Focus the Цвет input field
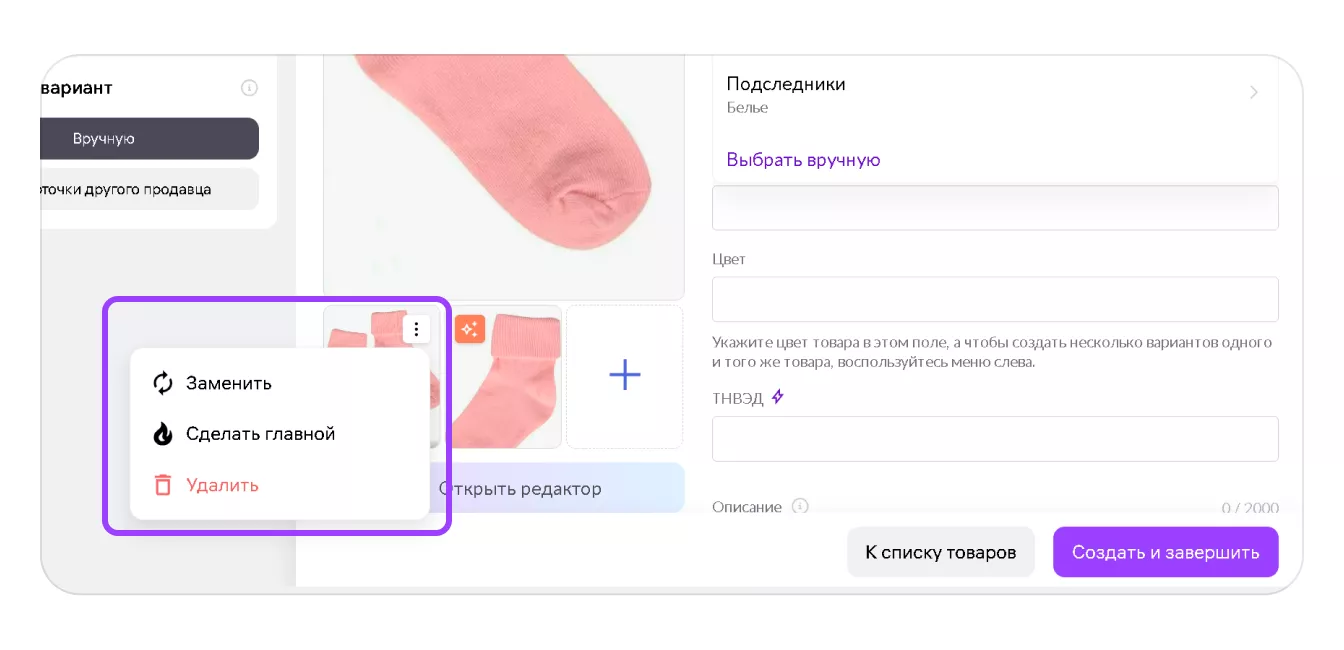 pyautogui.click(x=995, y=299)
